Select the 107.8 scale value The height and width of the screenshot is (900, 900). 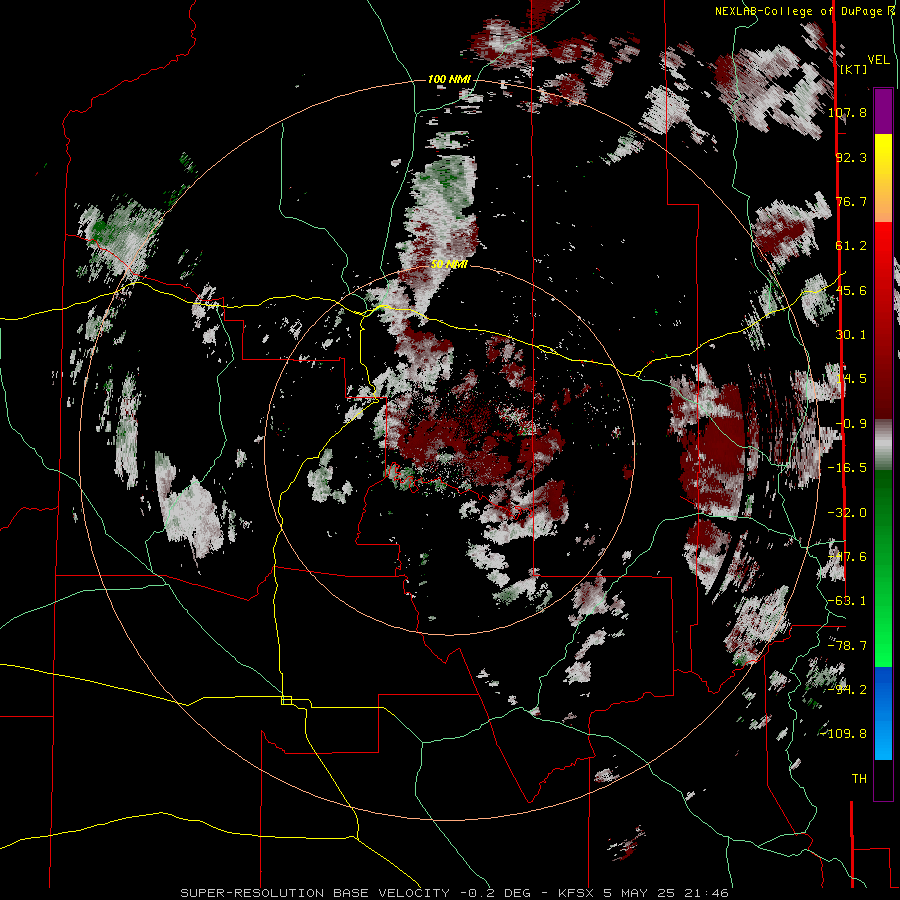(847, 112)
